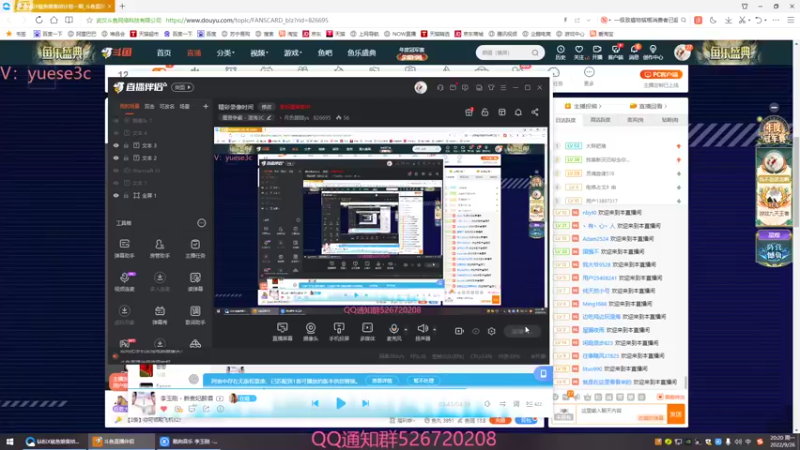Click gift box icon in companion toolbar
800x450 pixels.
click(x=468, y=112)
